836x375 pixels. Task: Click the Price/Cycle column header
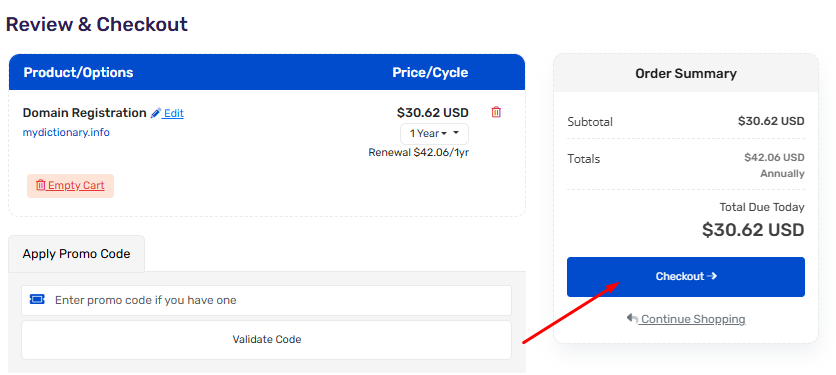(430, 73)
